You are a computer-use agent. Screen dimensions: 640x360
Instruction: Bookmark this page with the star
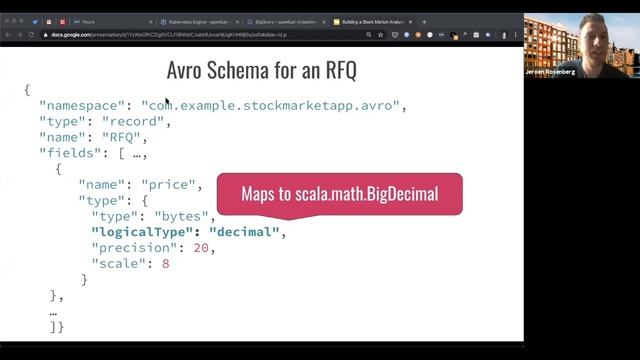coord(380,35)
